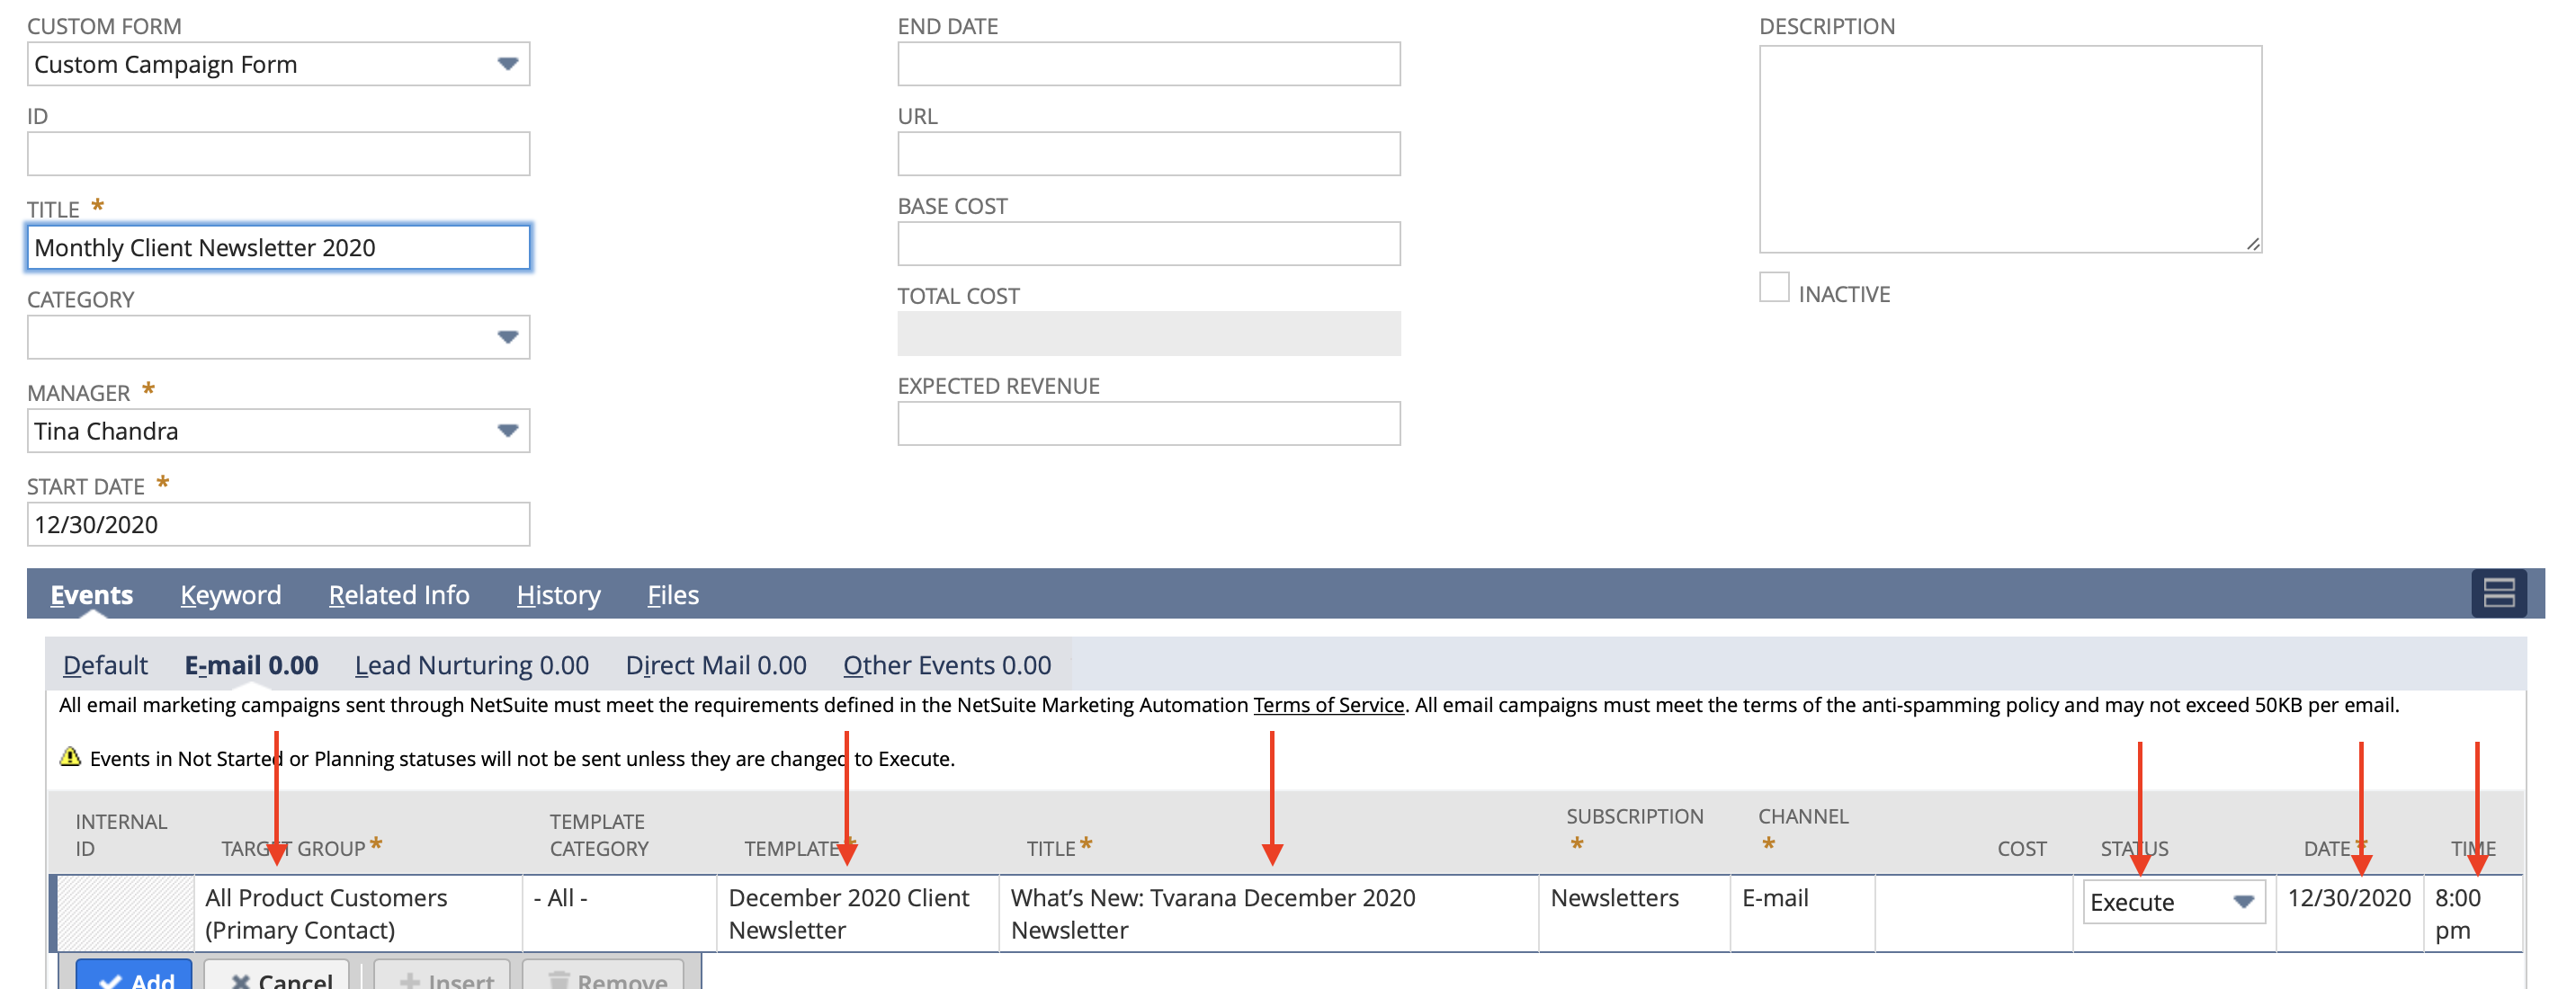Click the Start Date field showing 12/30/2020
The image size is (2576, 989).
point(278,524)
